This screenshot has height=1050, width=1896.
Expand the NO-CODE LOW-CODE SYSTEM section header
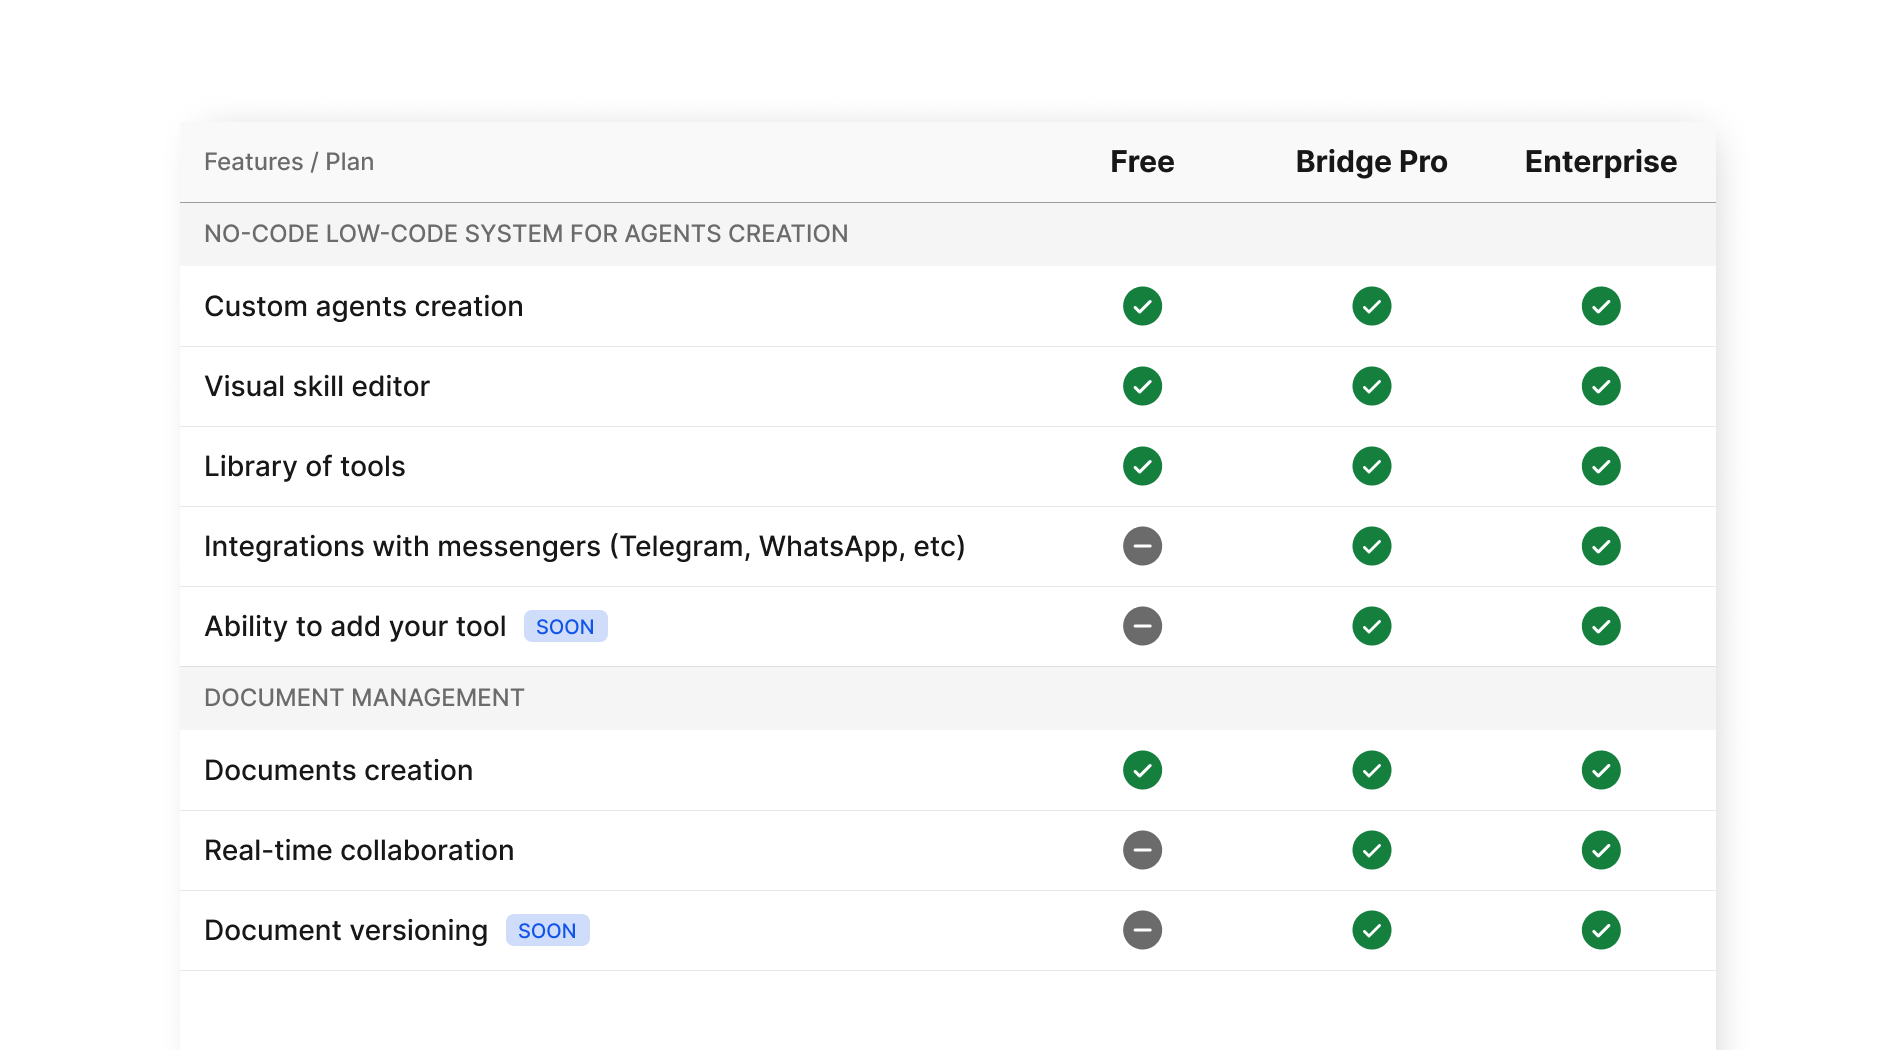click(x=526, y=233)
